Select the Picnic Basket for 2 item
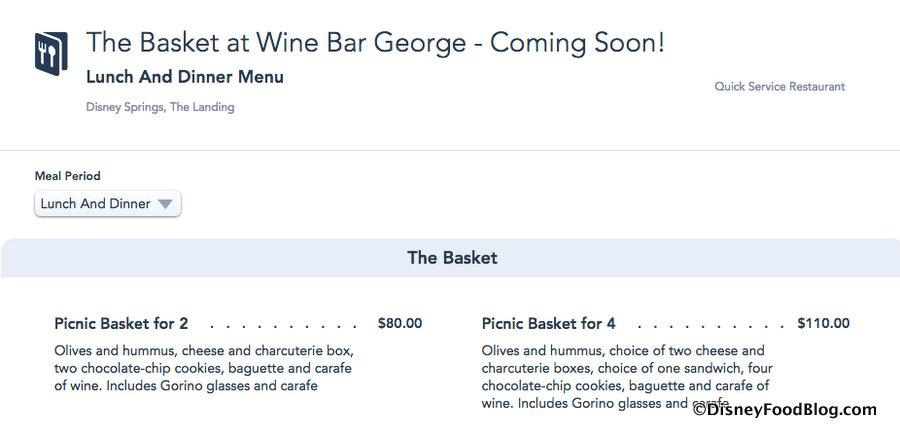This screenshot has height=437, width=900. point(121,323)
